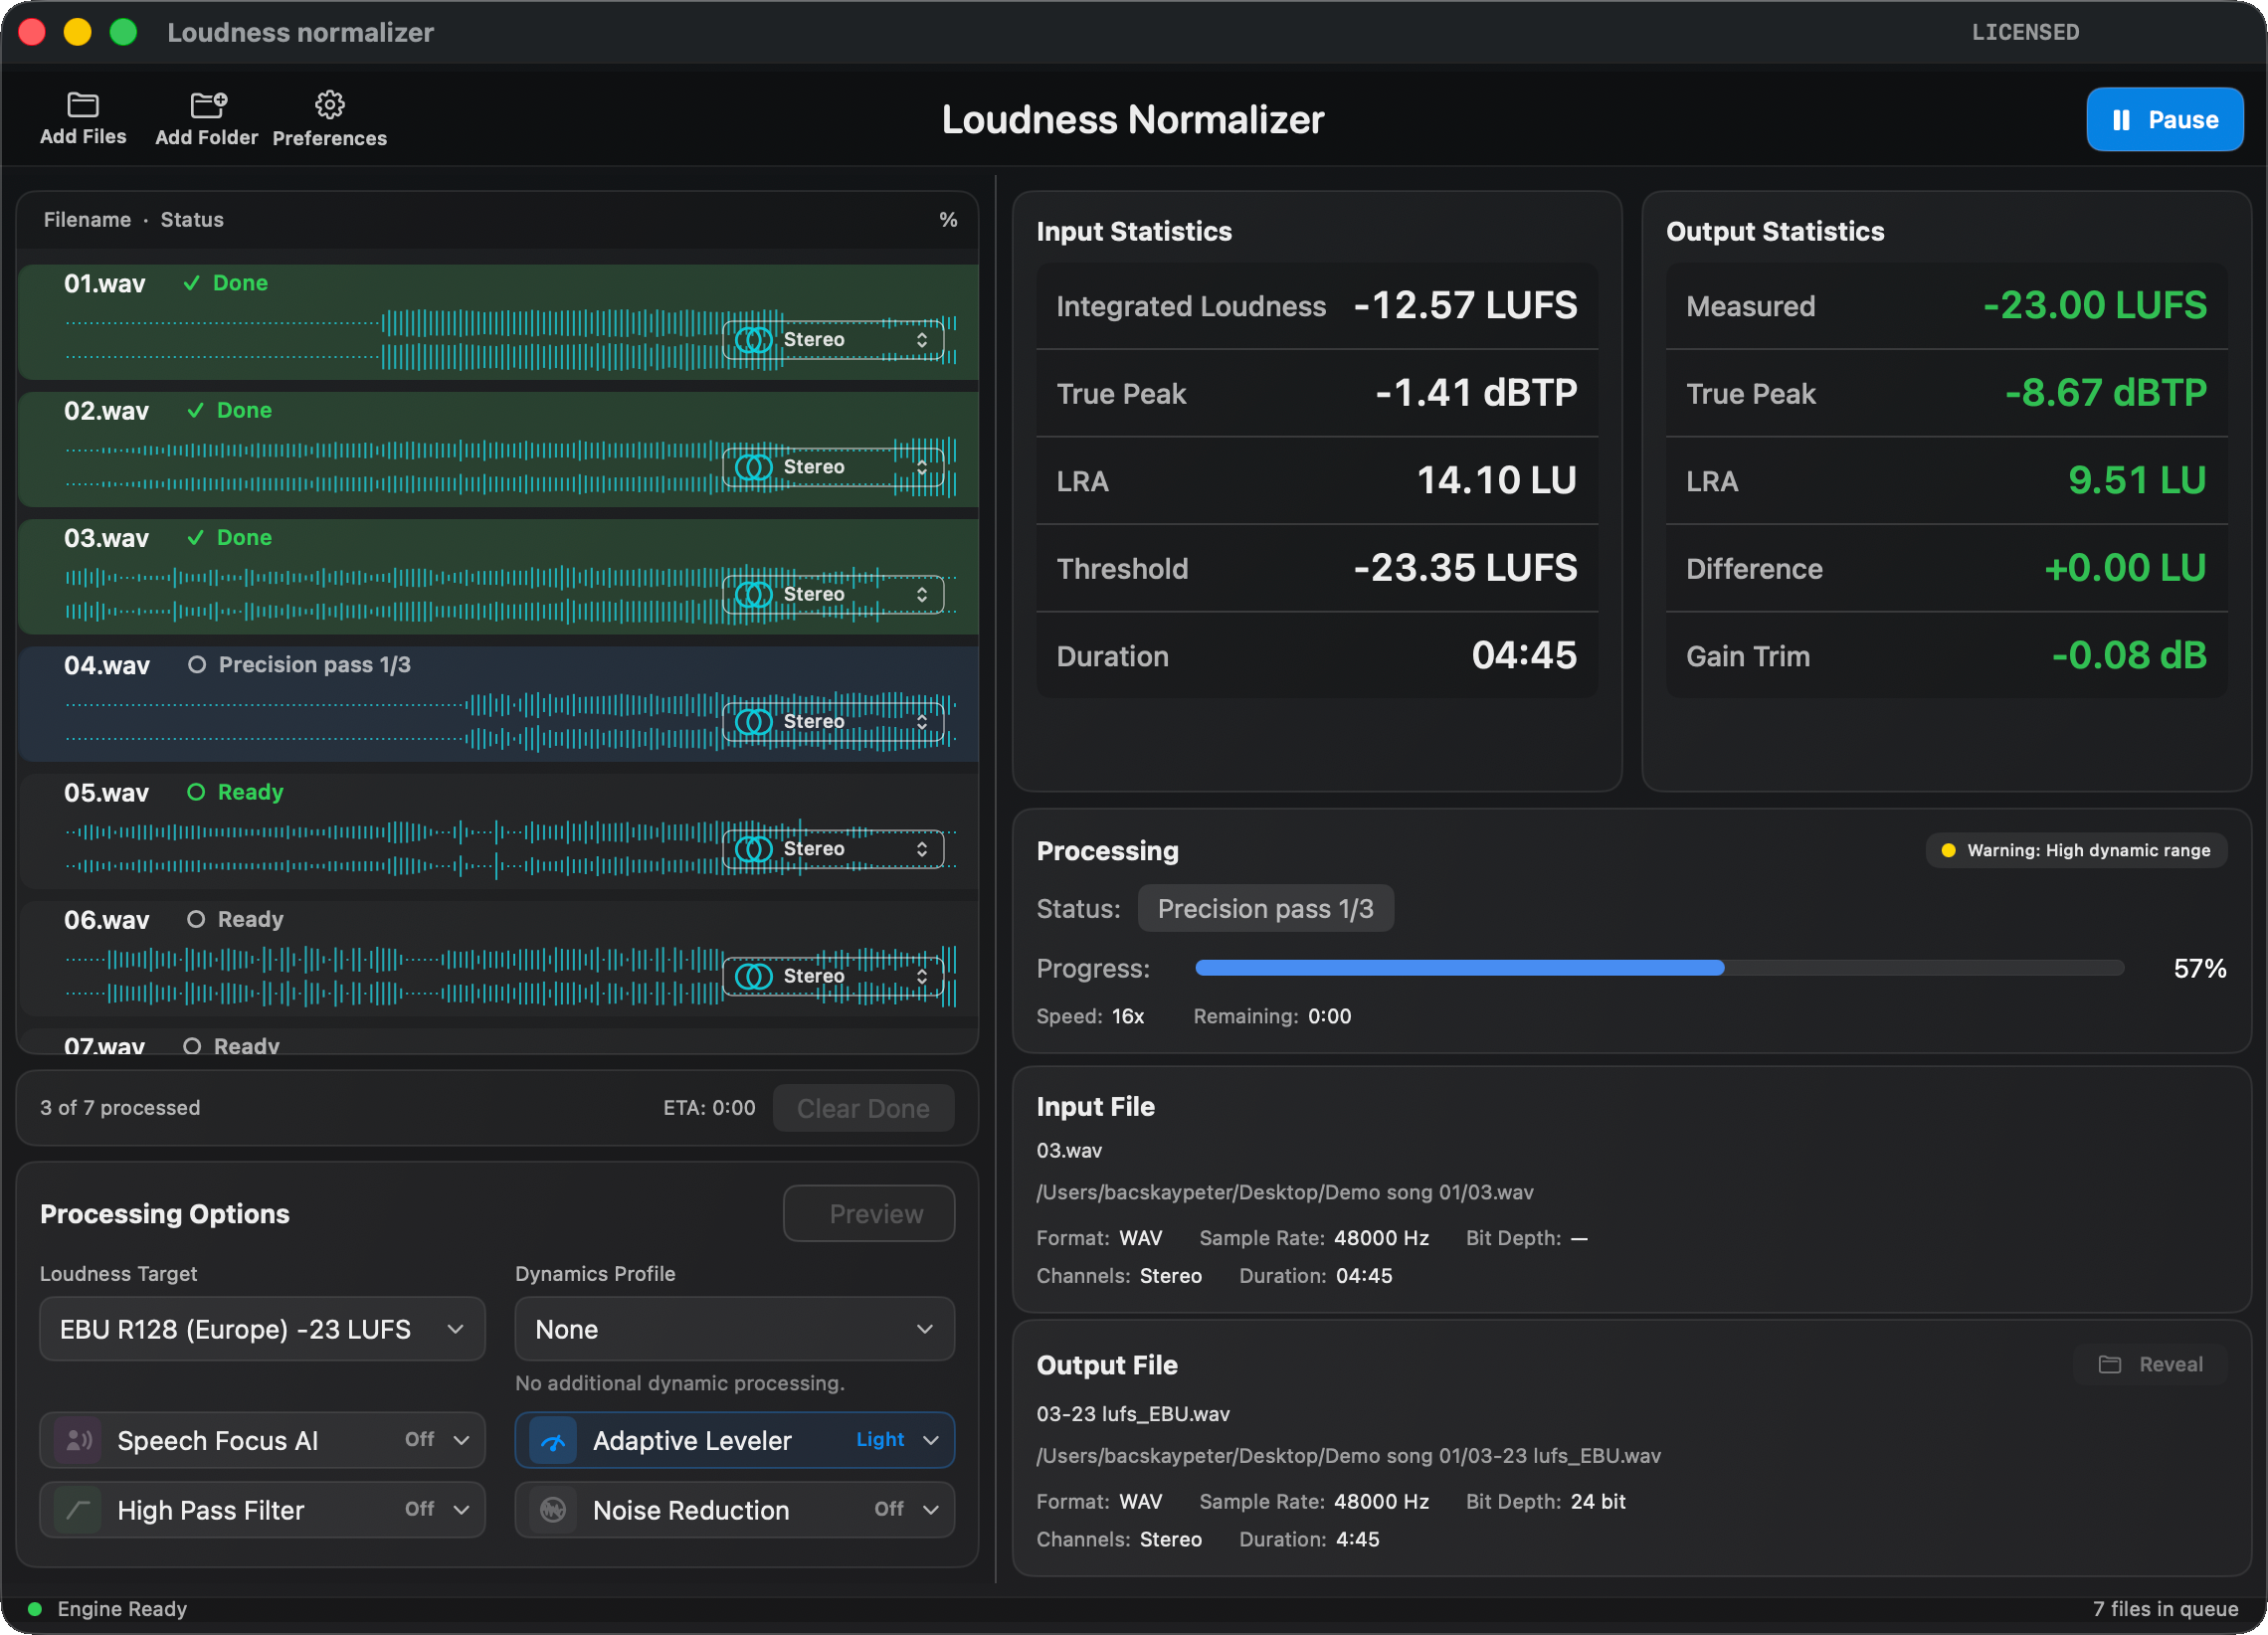Click the Clear Done button
The width and height of the screenshot is (2268, 1635).
click(x=863, y=1108)
